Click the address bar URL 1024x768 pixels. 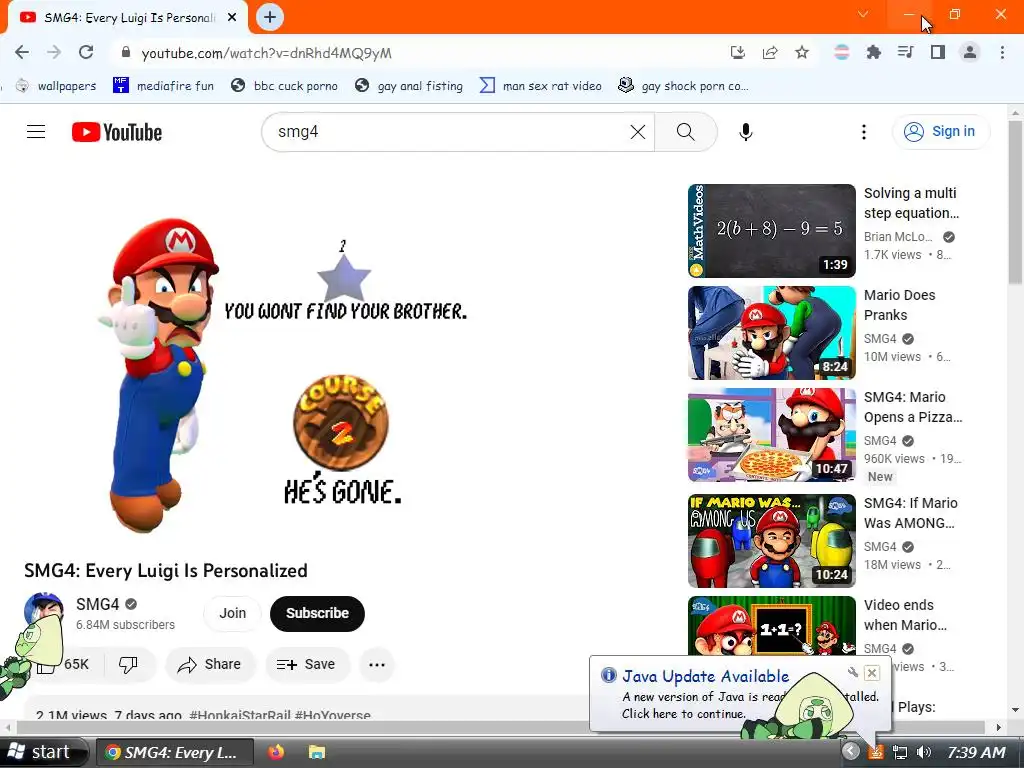click(266, 54)
